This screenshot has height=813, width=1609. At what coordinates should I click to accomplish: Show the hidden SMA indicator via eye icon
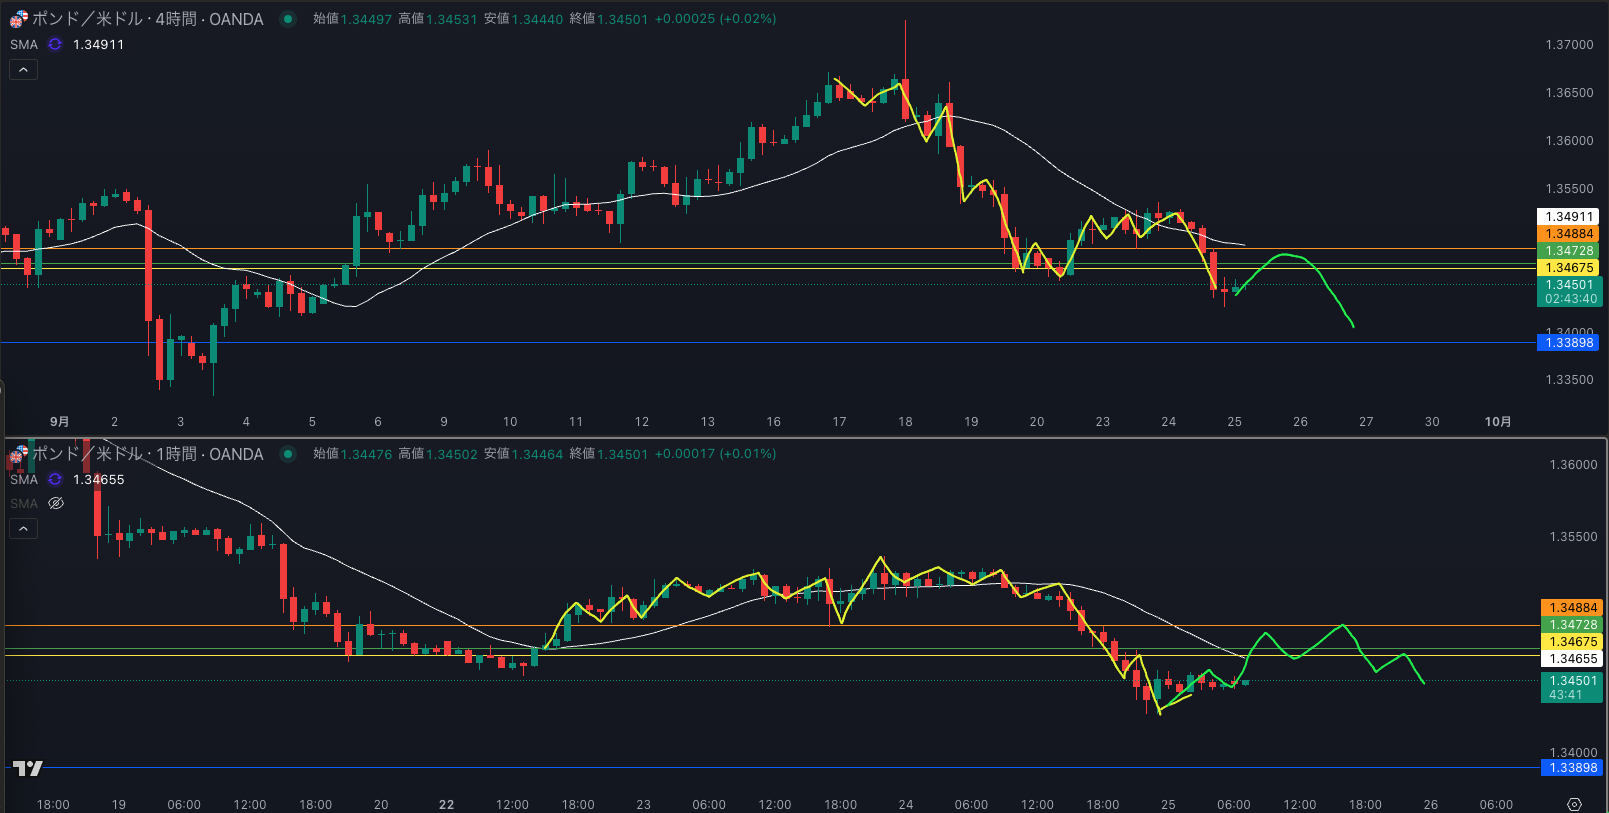pyautogui.click(x=56, y=503)
